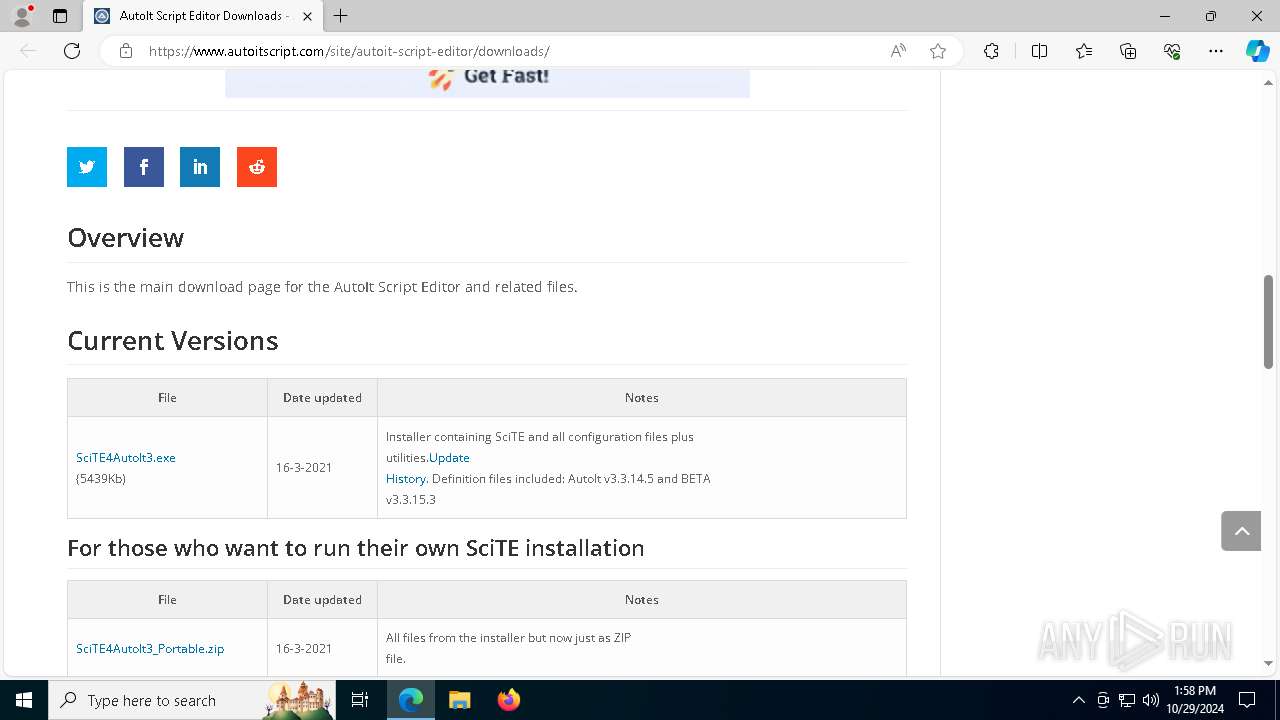Click the Windows search box
Viewport: 1280px width, 720px height.
pos(191,700)
